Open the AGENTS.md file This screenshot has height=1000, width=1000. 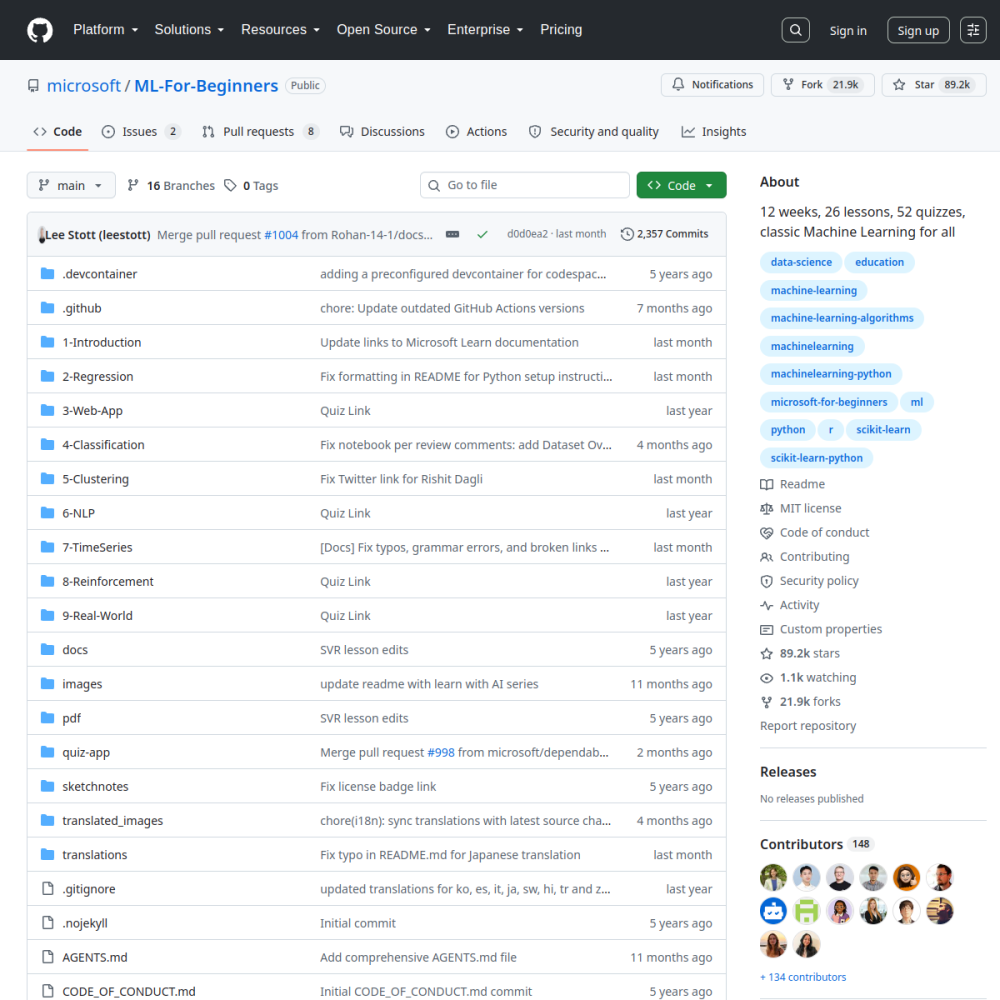[x=94, y=957]
